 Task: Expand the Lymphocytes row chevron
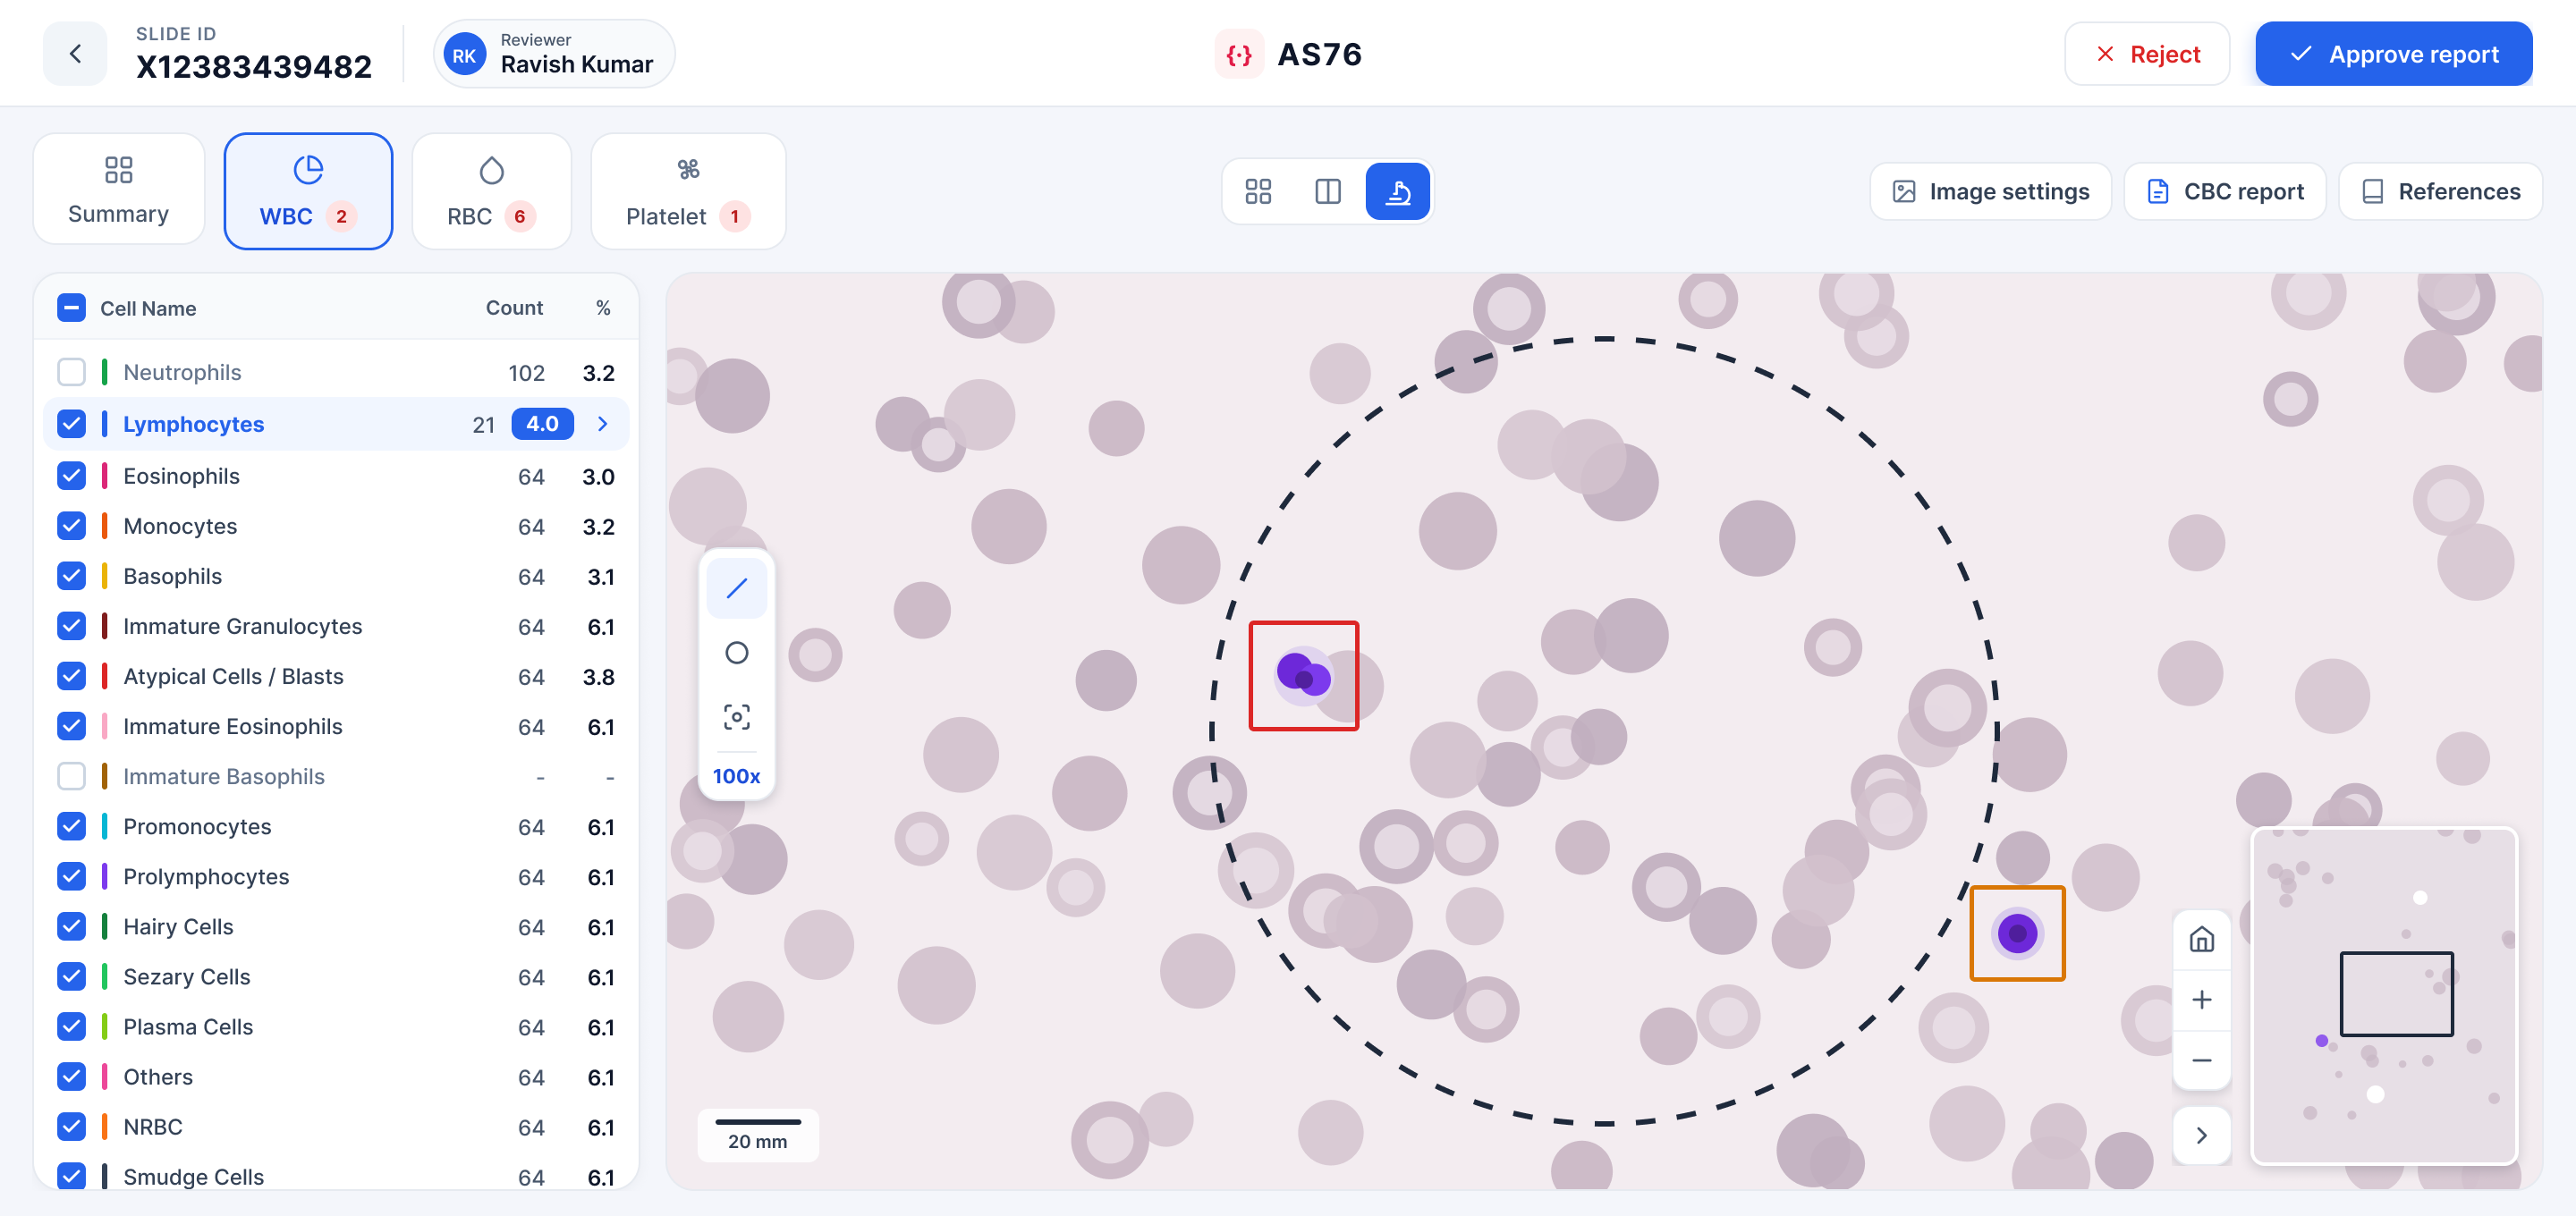click(602, 424)
